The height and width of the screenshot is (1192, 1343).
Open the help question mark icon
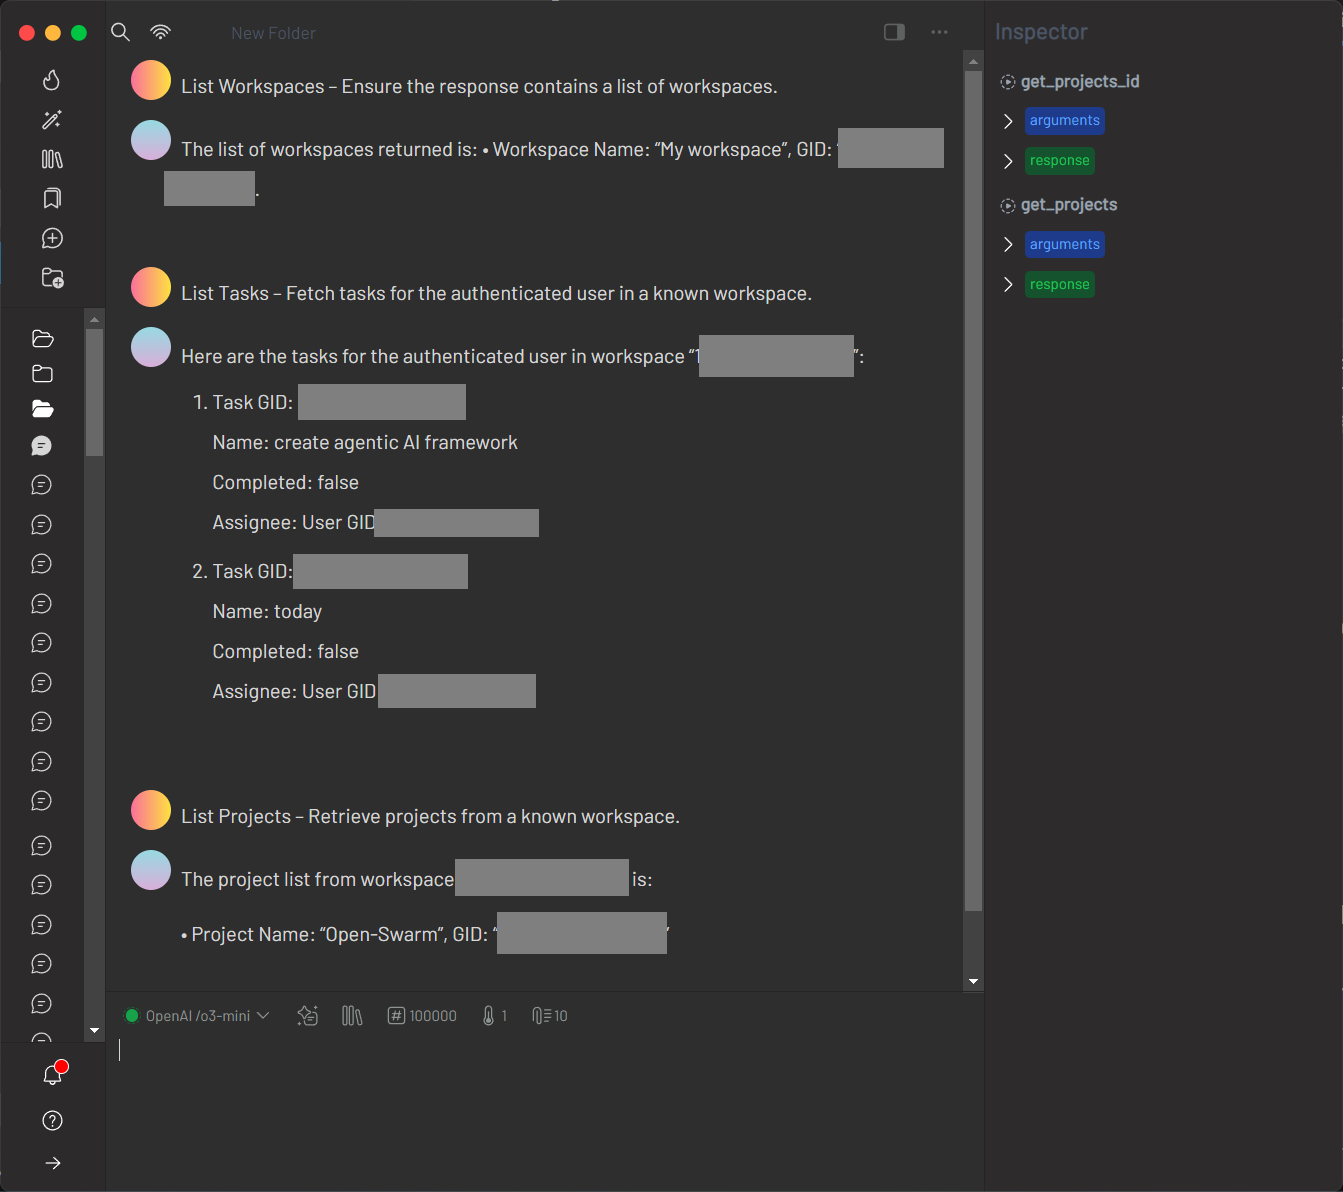[52, 1121]
